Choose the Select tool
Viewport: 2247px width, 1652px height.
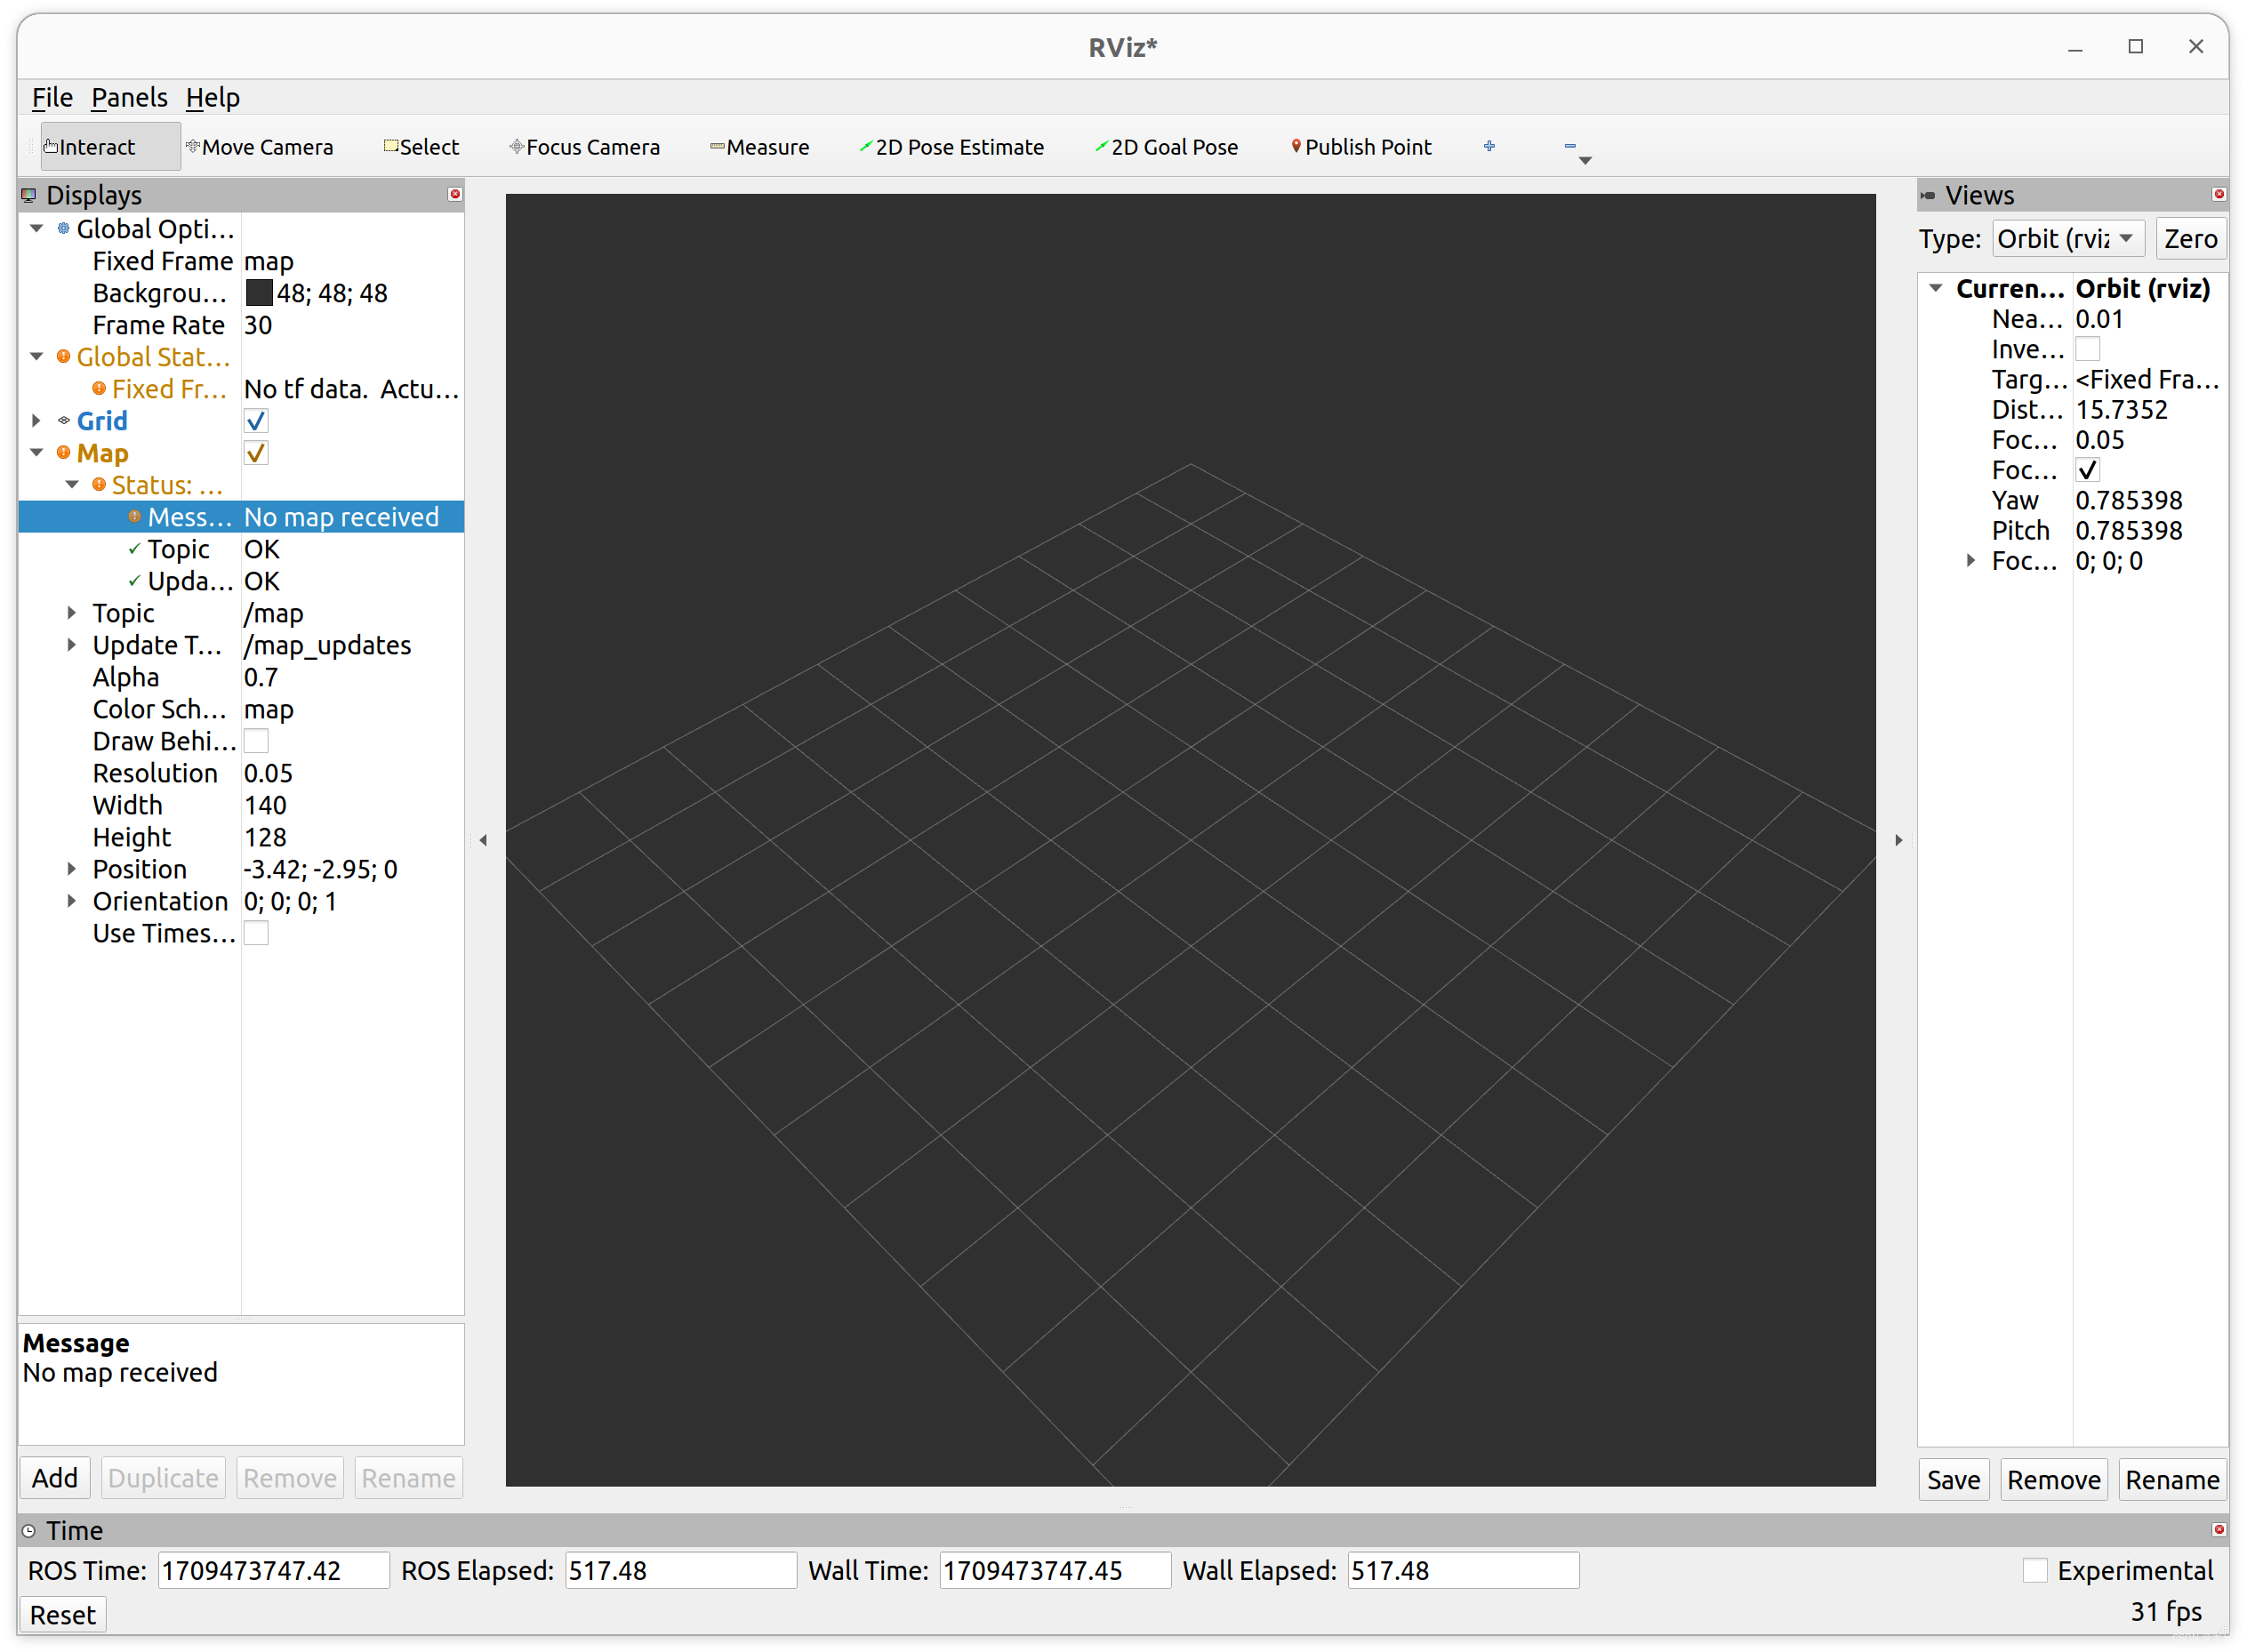pyautogui.click(x=421, y=147)
